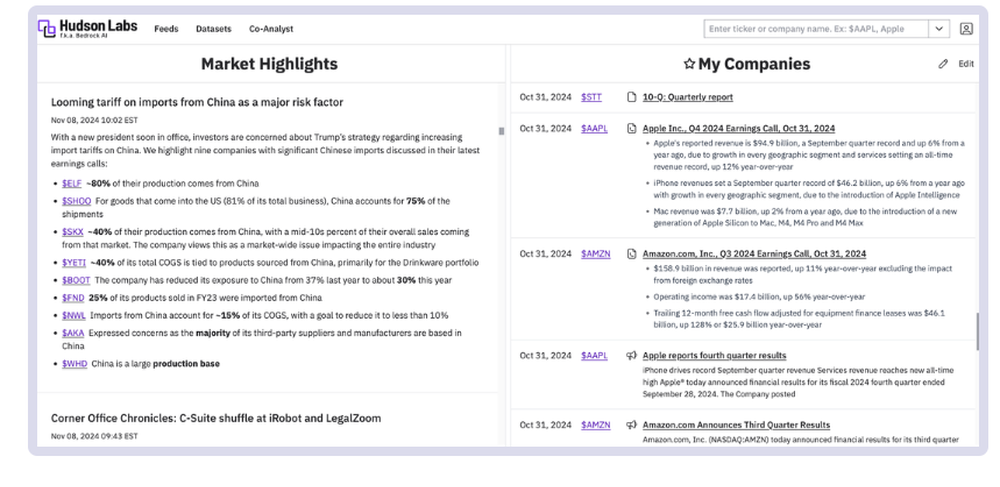This screenshot has width=1000, height=487.
Task: Open the 10-Q: Quarterly report link
Action: pyautogui.click(x=688, y=97)
